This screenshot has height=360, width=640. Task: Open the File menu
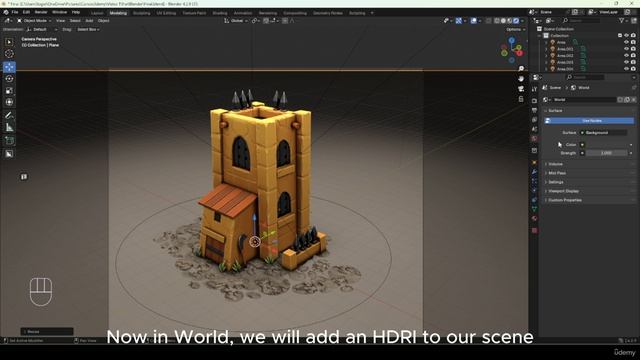(x=15, y=12)
